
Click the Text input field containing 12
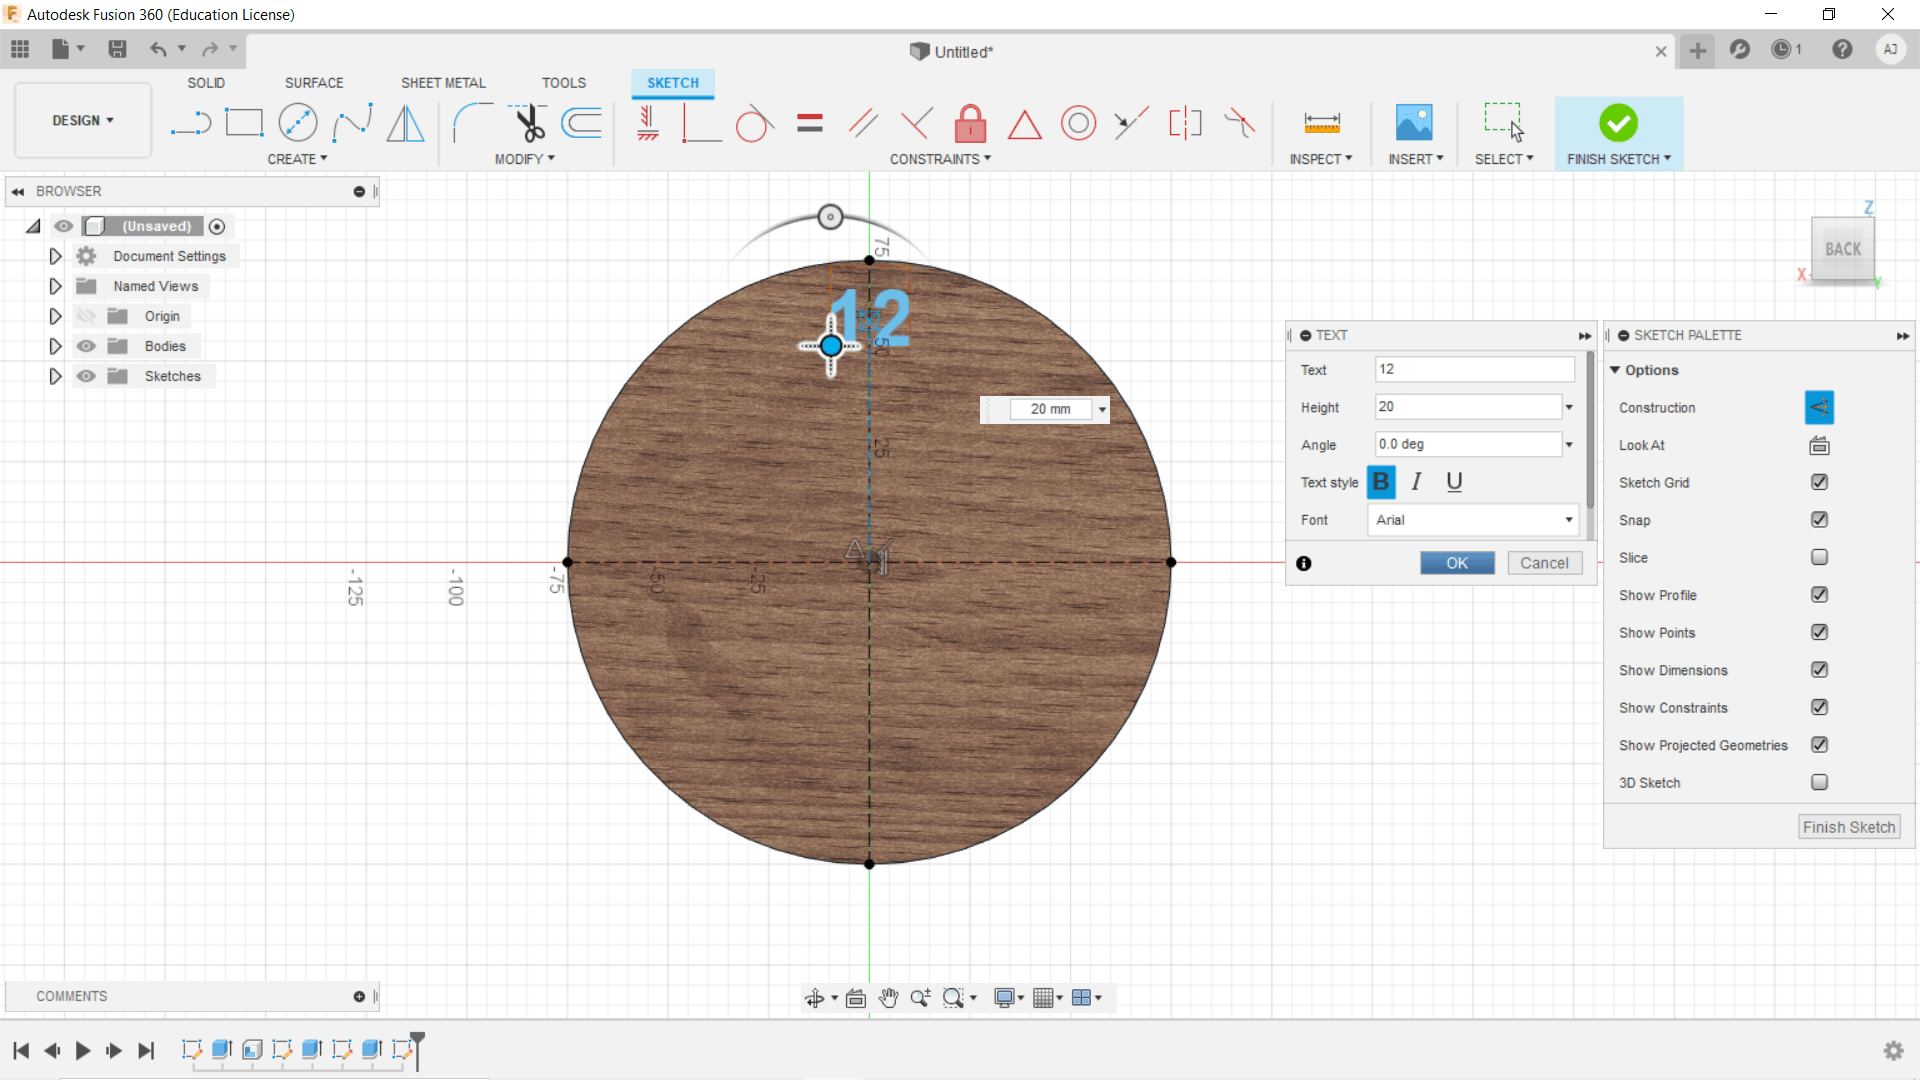point(1474,369)
